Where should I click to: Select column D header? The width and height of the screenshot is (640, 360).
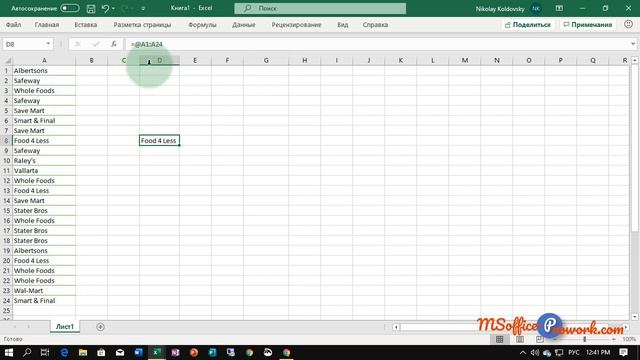point(160,60)
